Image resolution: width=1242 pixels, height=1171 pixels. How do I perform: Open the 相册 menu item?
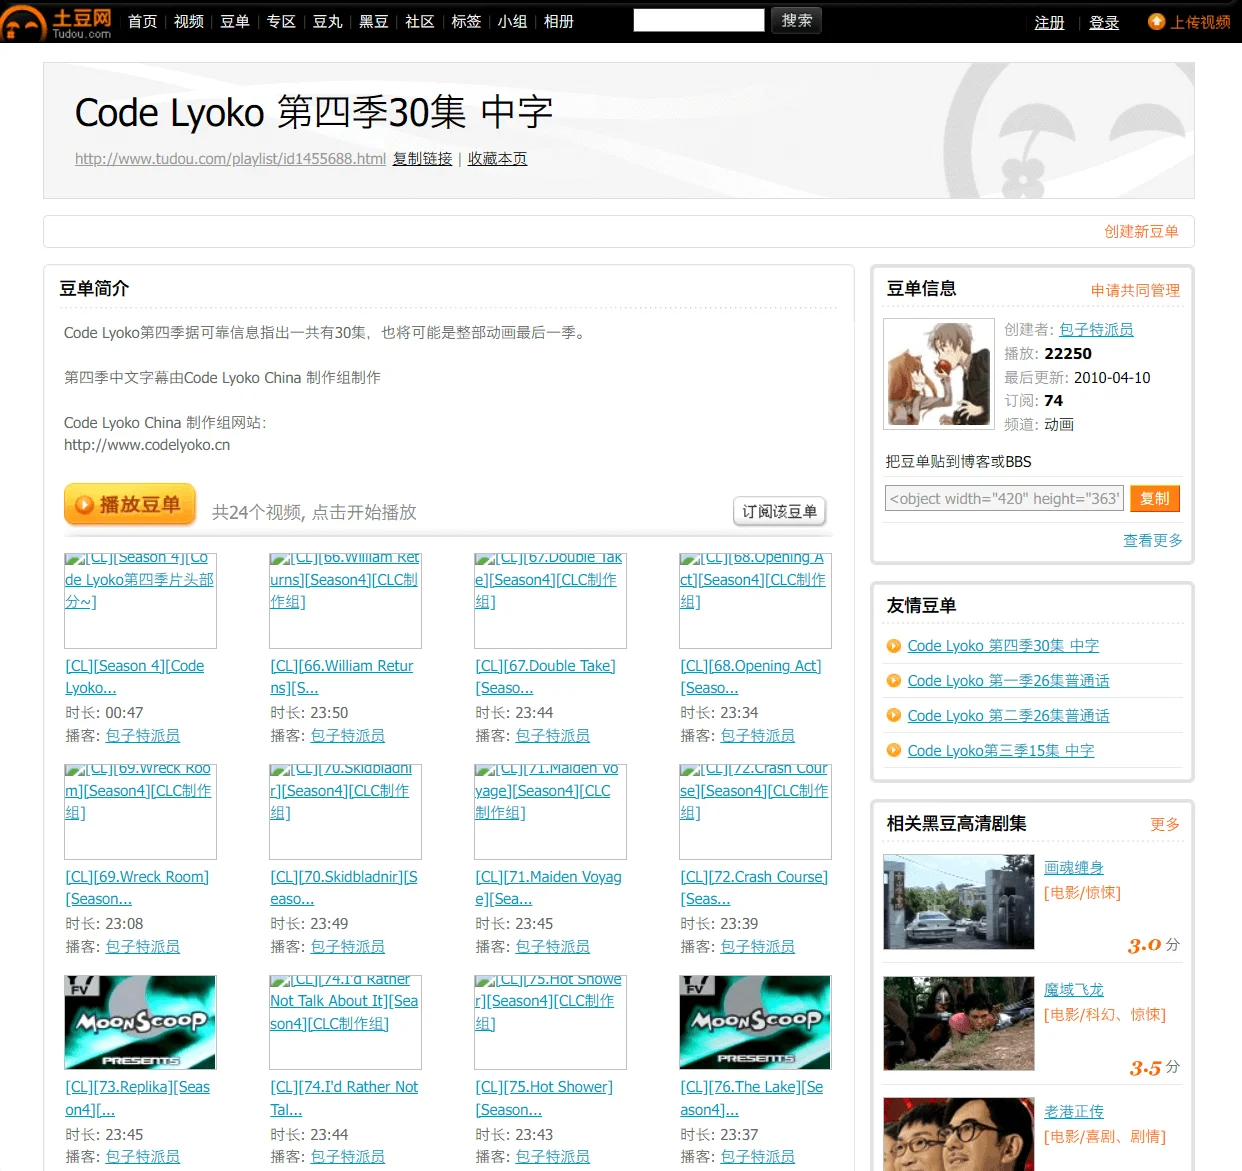coord(559,21)
